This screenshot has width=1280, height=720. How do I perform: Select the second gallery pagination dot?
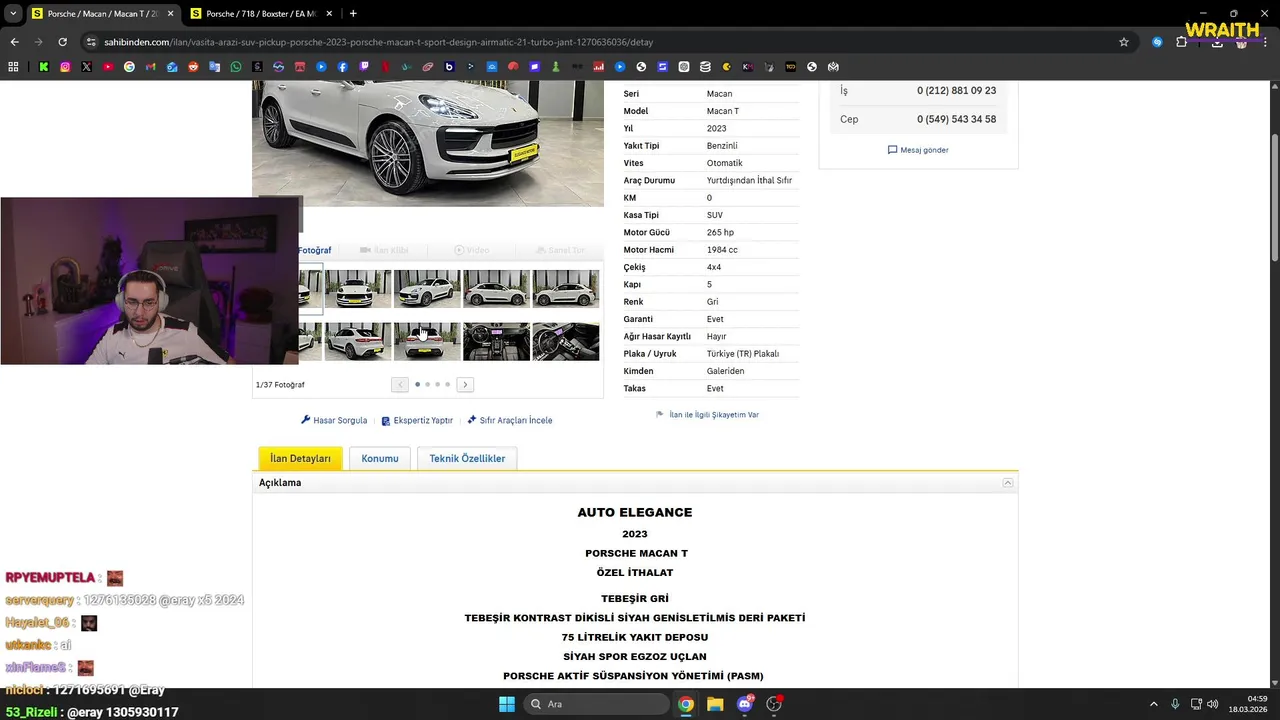pos(427,385)
